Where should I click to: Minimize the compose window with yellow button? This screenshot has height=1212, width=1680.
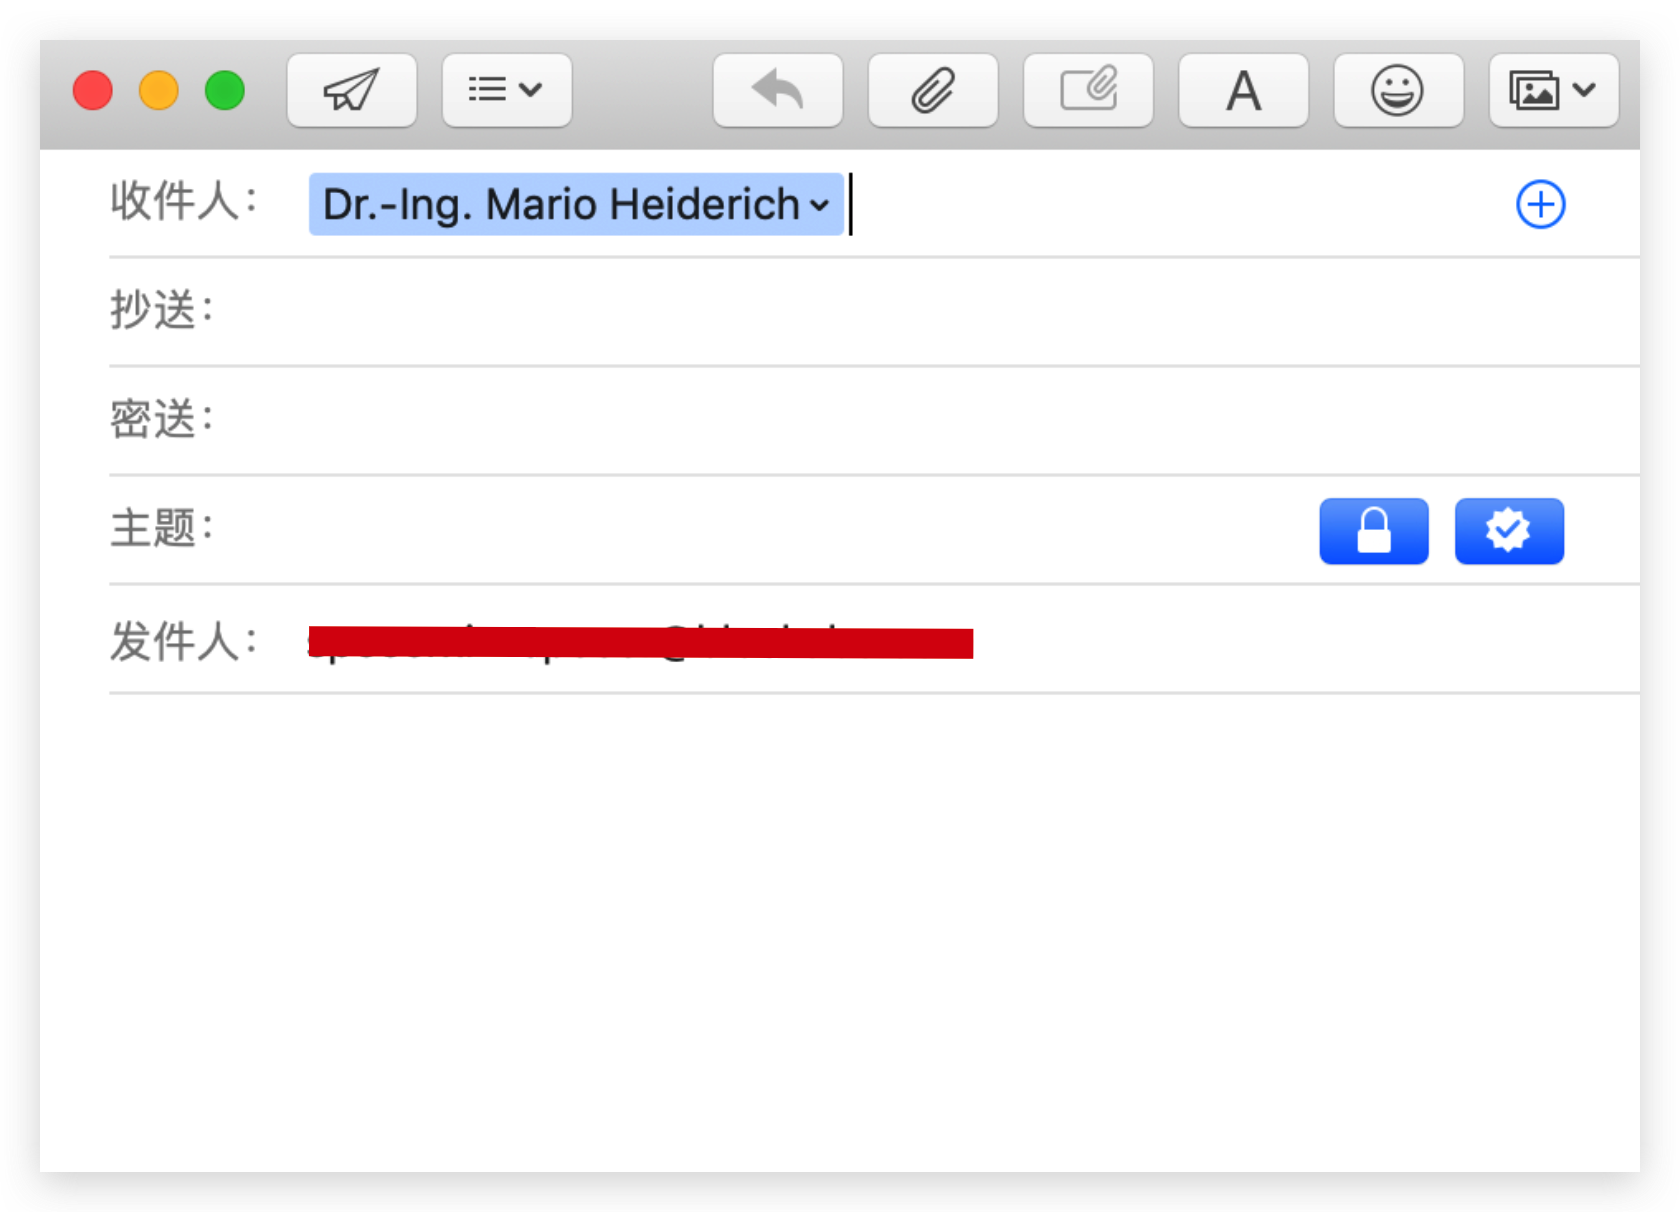tap(159, 91)
